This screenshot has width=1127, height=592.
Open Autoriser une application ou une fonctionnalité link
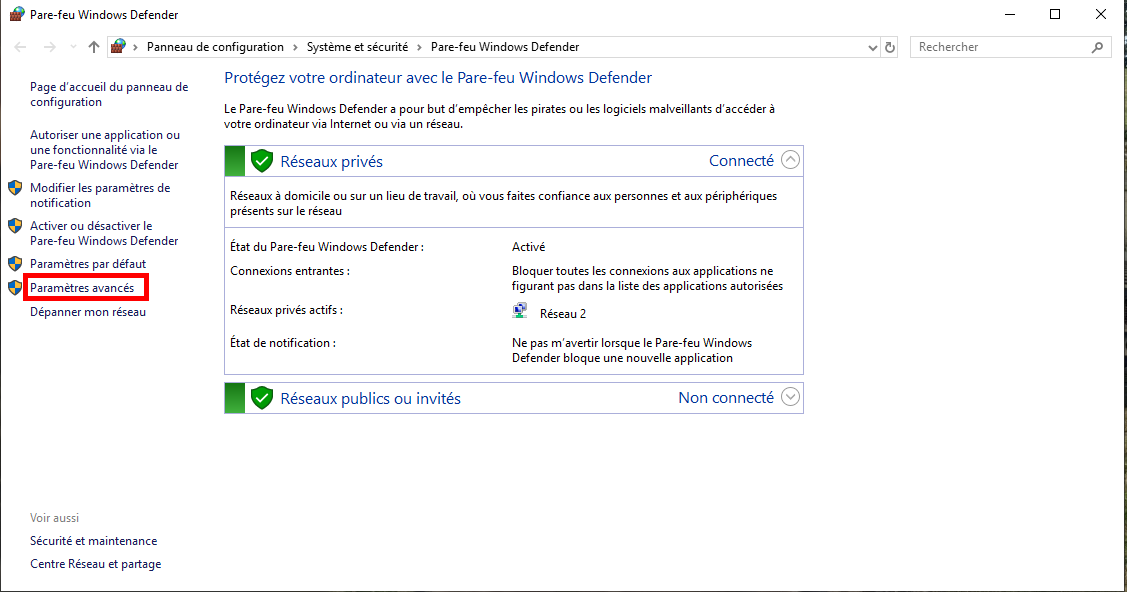click(105, 149)
